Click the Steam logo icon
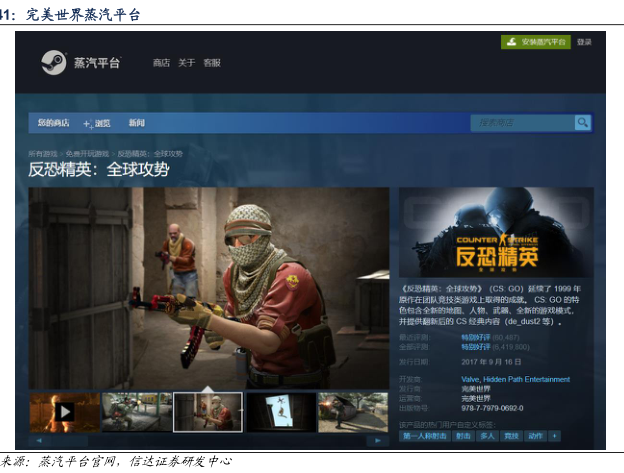The height and width of the screenshot is (473, 624). (x=54, y=62)
